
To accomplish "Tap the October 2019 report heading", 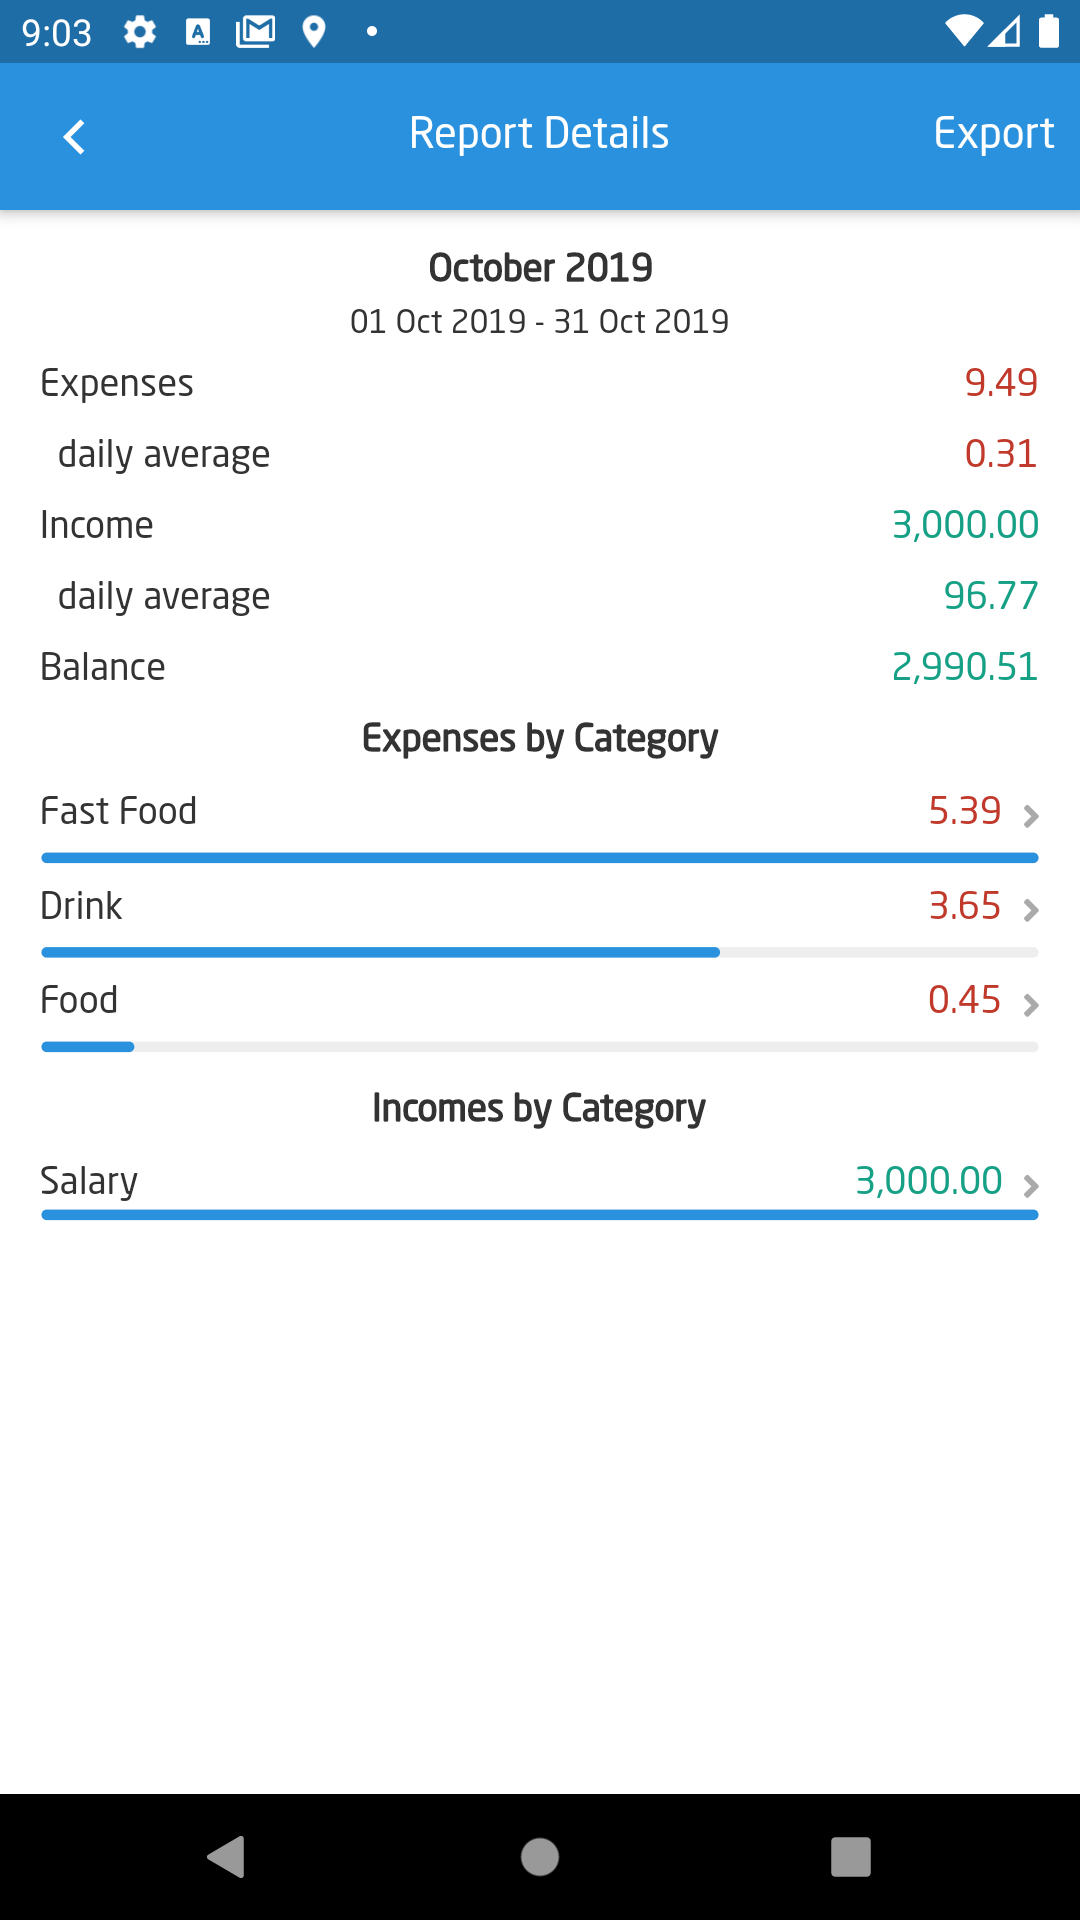I will point(540,268).
